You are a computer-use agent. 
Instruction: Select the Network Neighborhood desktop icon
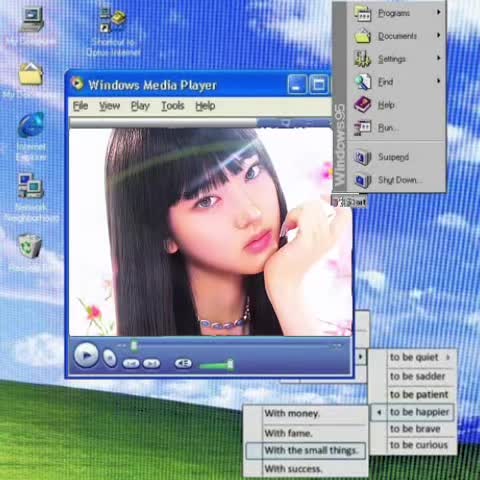(31, 186)
